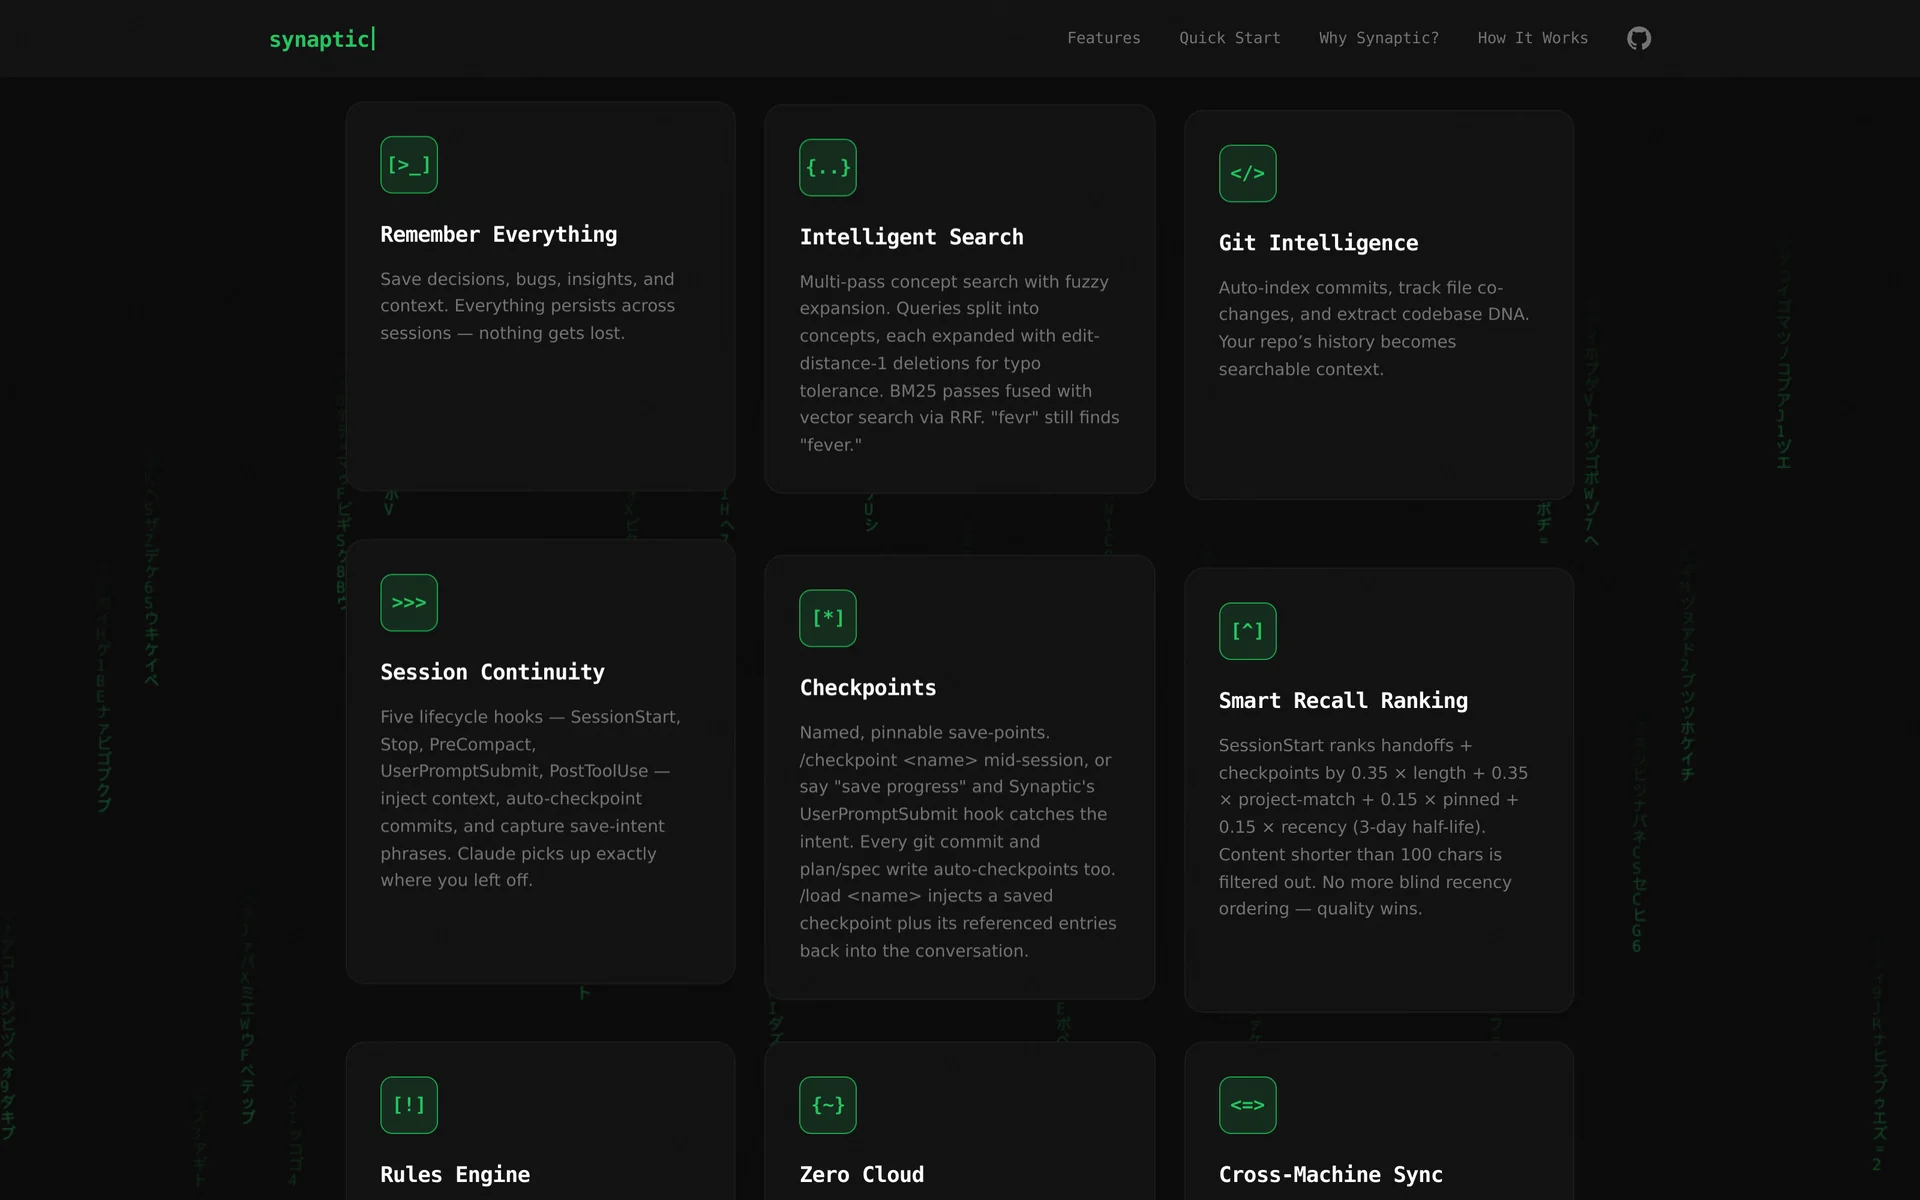
Task: Click the 'Auto-index commits' description text
Action: coord(1374,329)
